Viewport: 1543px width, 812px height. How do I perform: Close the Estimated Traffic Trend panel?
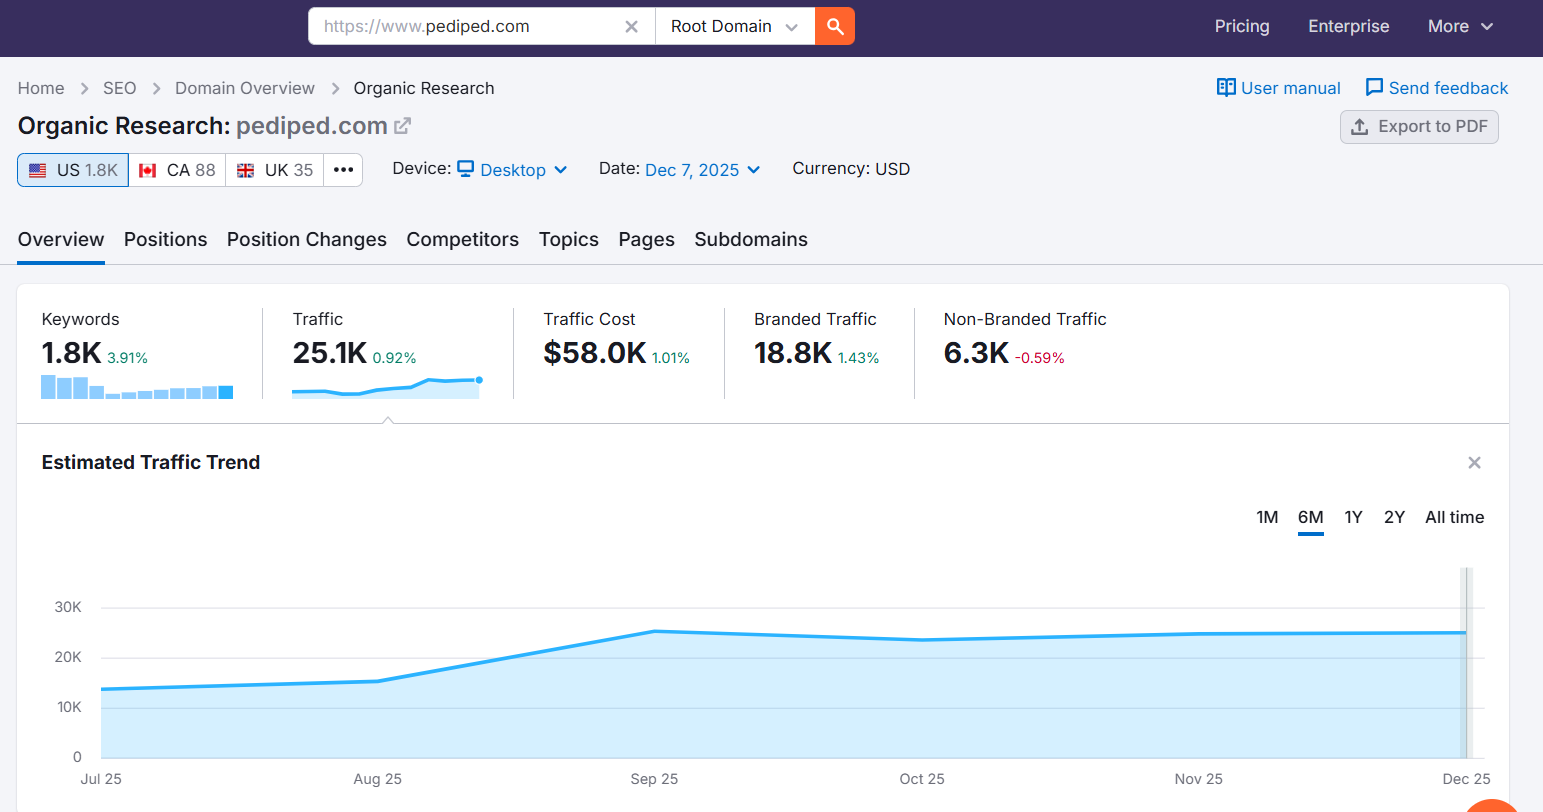[1473, 463]
